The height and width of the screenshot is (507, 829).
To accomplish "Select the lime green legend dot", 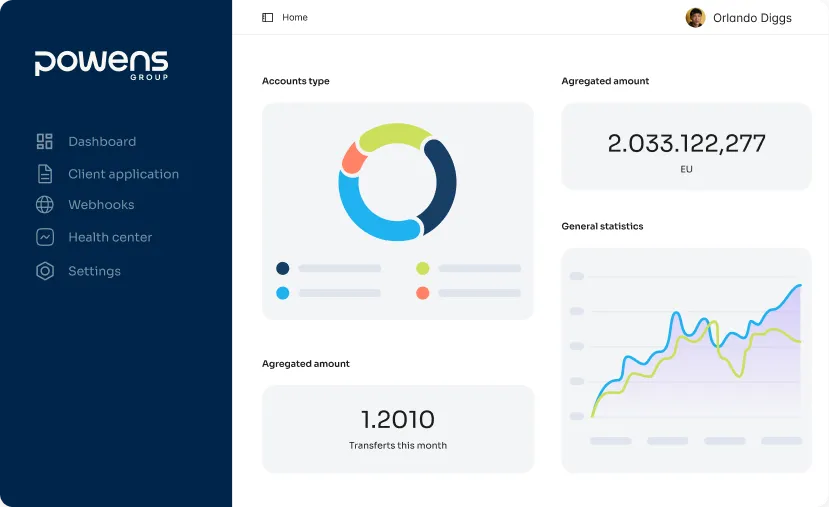I will point(422,268).
